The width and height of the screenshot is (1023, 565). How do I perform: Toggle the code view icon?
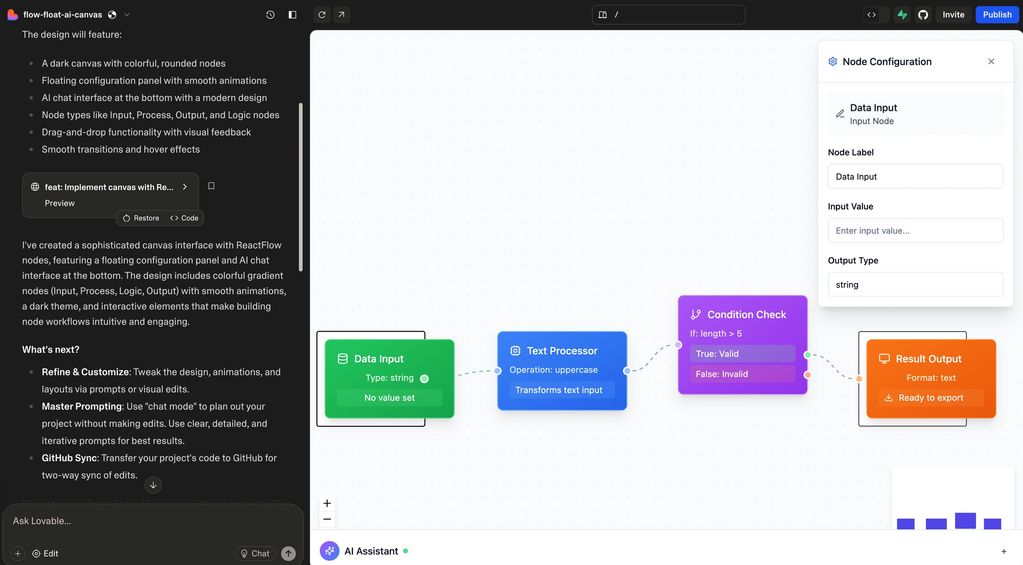[872, 15]
